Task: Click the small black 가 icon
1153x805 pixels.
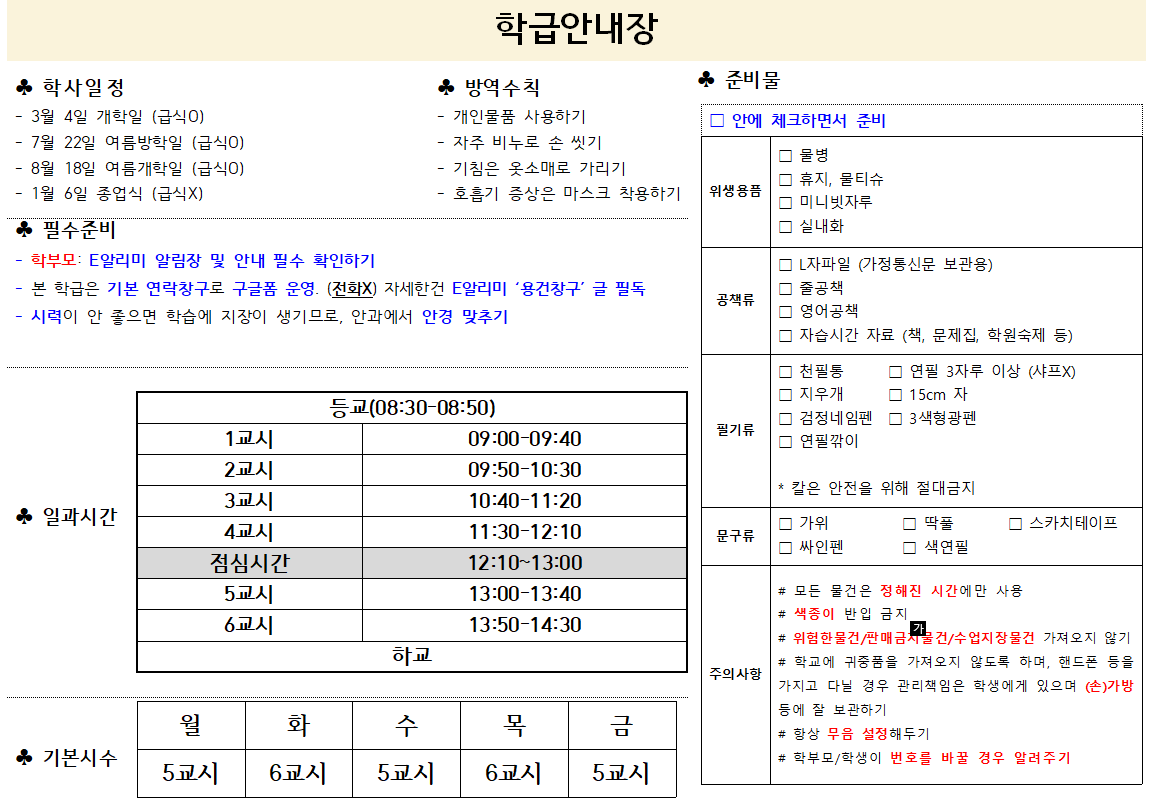Action: pos(918,627)
